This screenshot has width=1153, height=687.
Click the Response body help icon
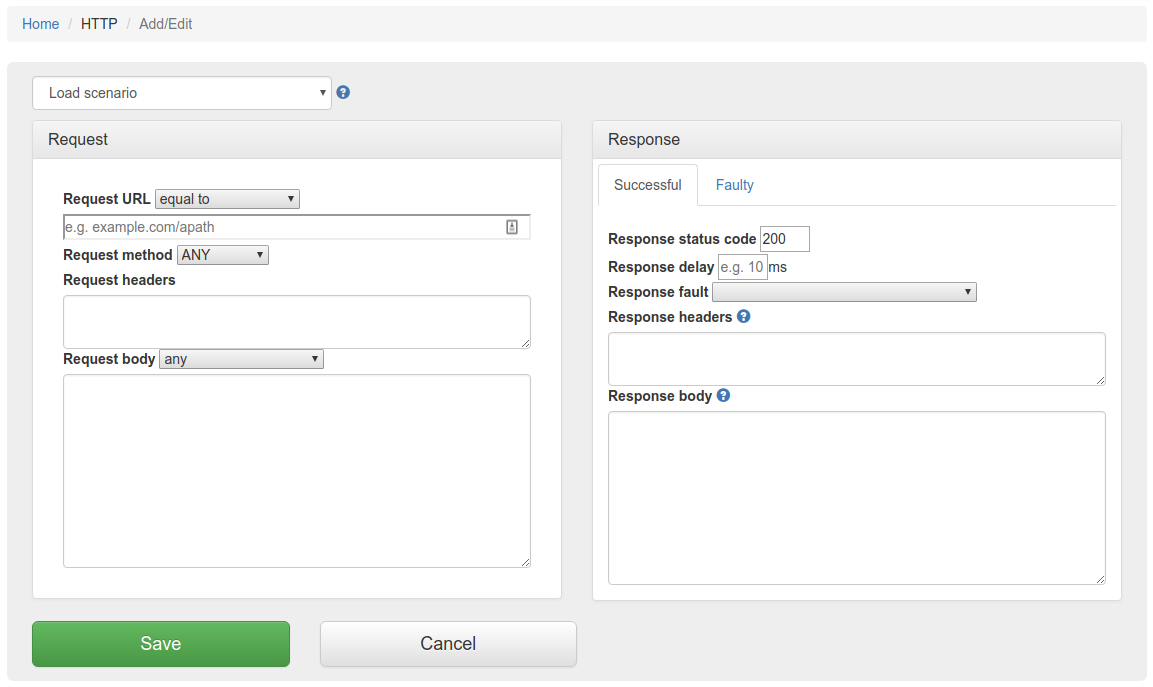[723, 396]
